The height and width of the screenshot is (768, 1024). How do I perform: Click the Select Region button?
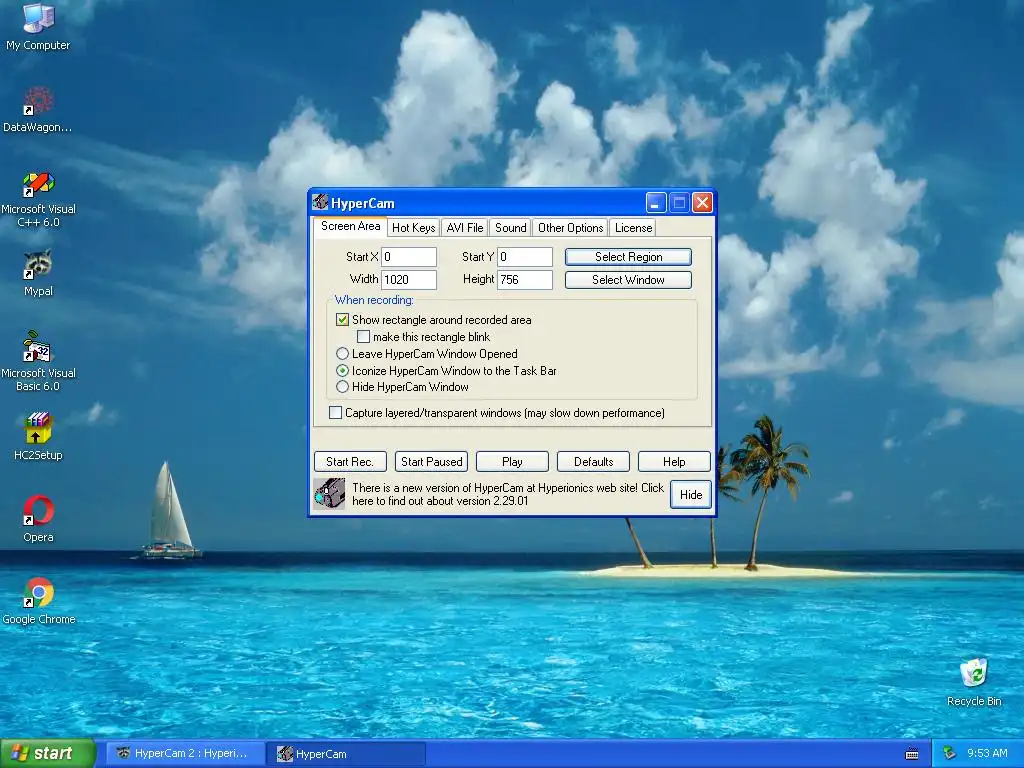628,257
